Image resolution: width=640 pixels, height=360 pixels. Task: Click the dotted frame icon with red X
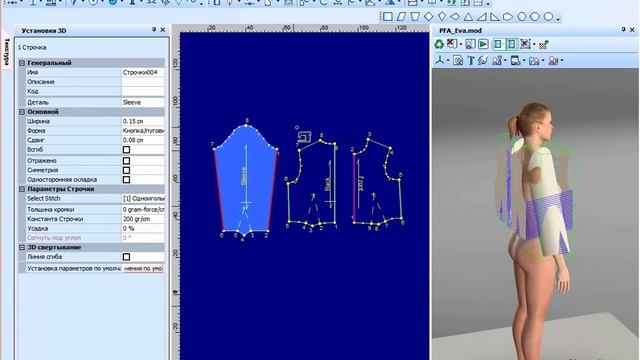tap(526, 44)
